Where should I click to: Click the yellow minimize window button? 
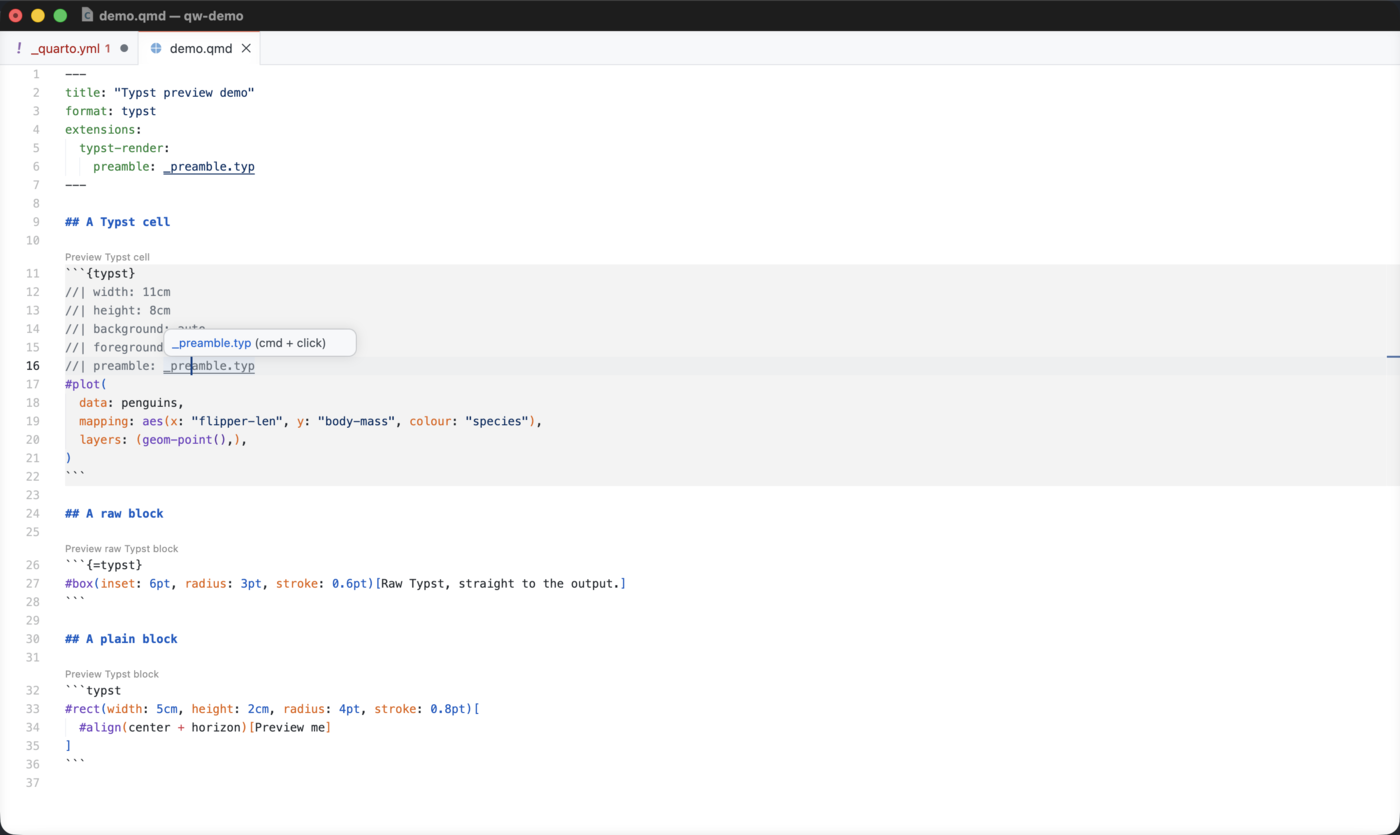38,15
